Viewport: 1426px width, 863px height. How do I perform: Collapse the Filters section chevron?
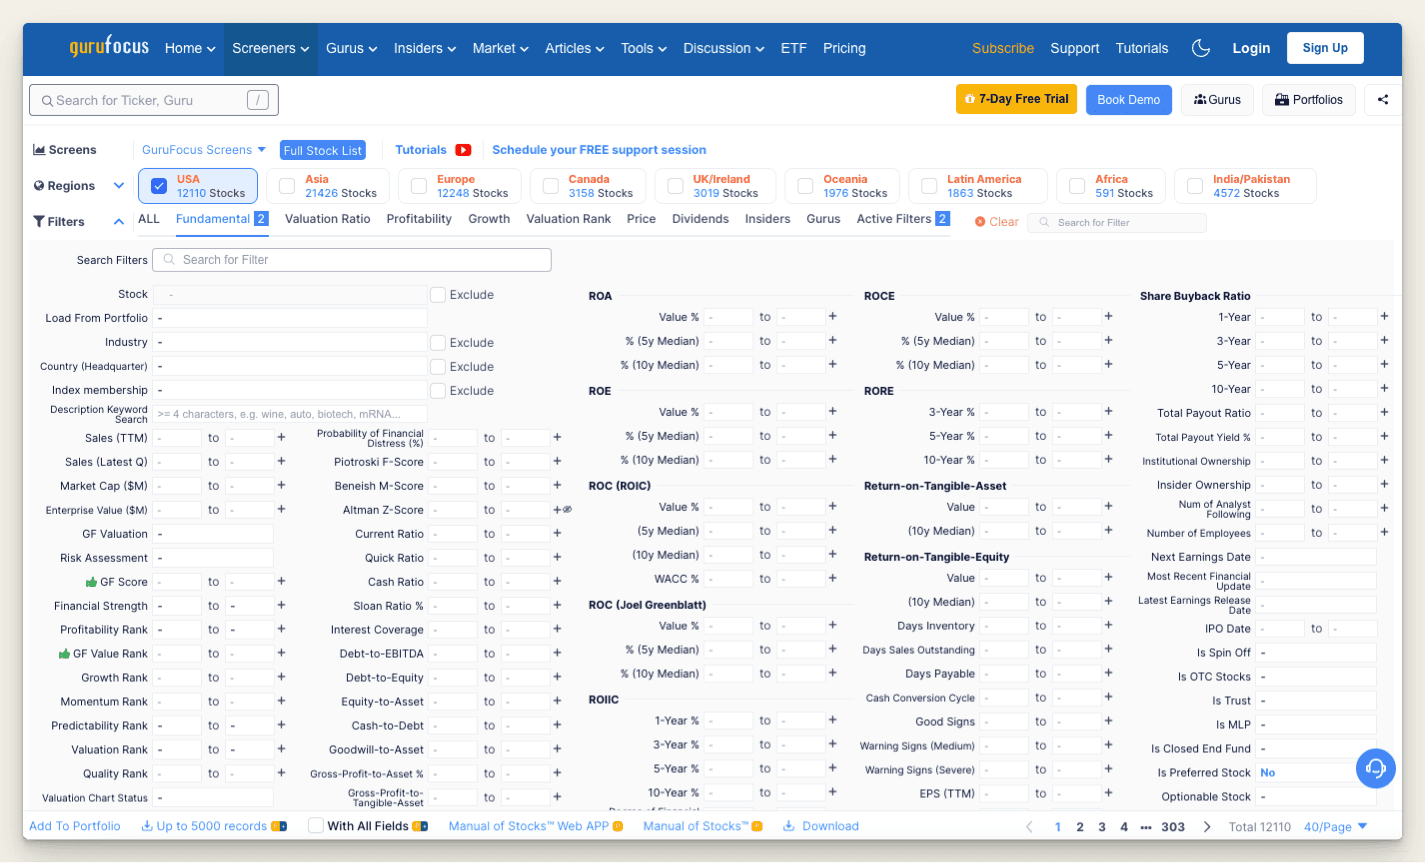[x=119, y=222]
